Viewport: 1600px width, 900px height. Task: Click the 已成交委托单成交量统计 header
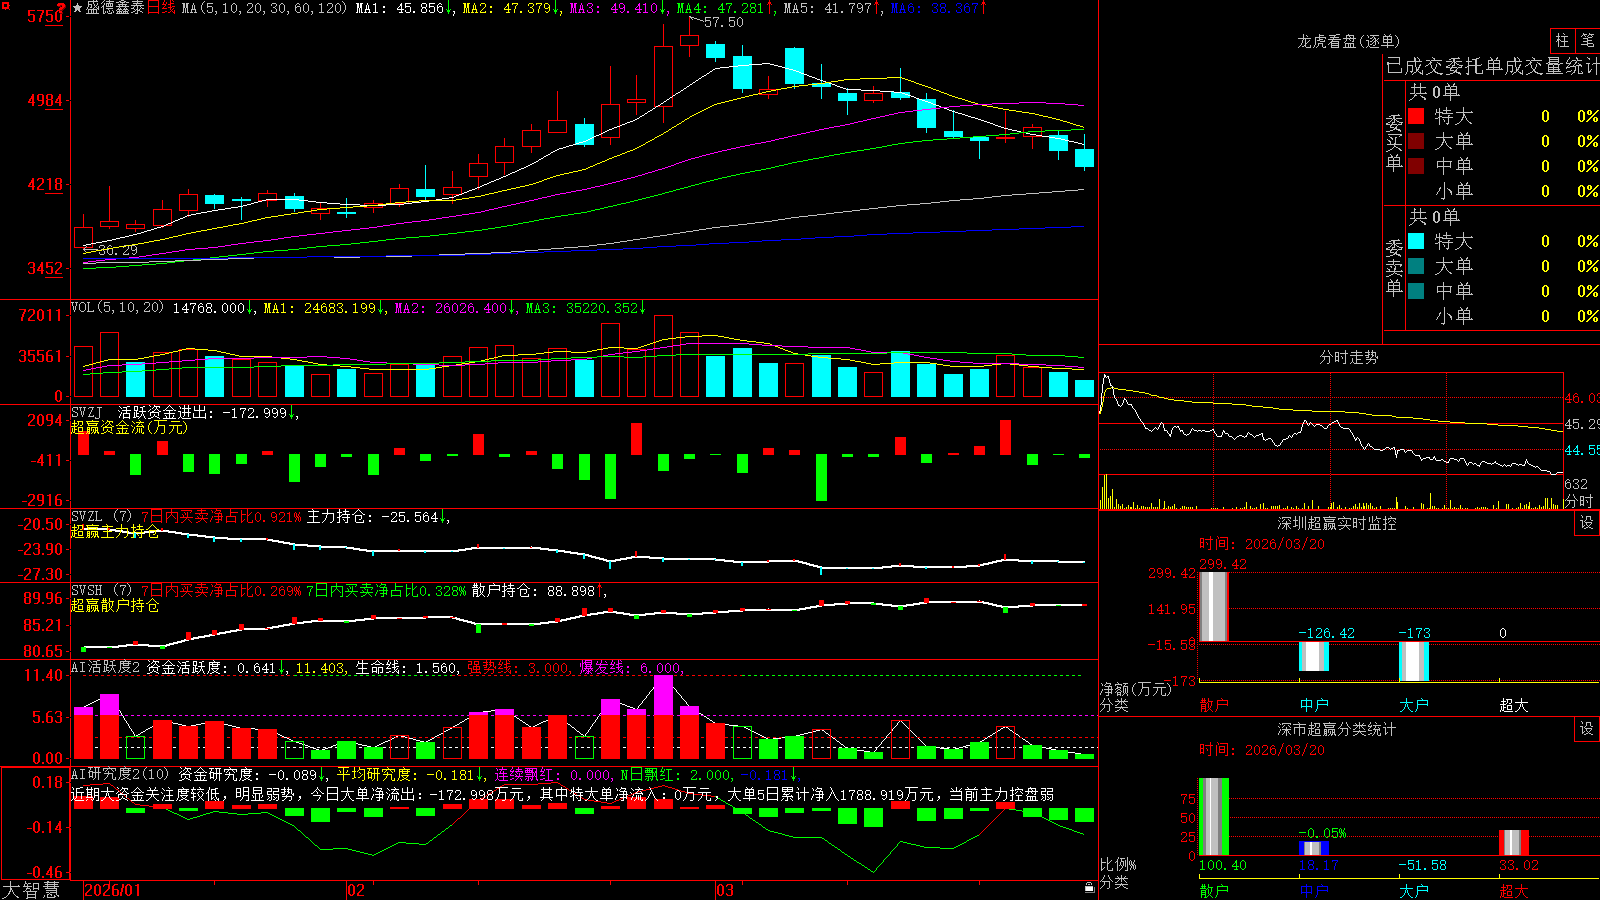tap(1492, 66)
